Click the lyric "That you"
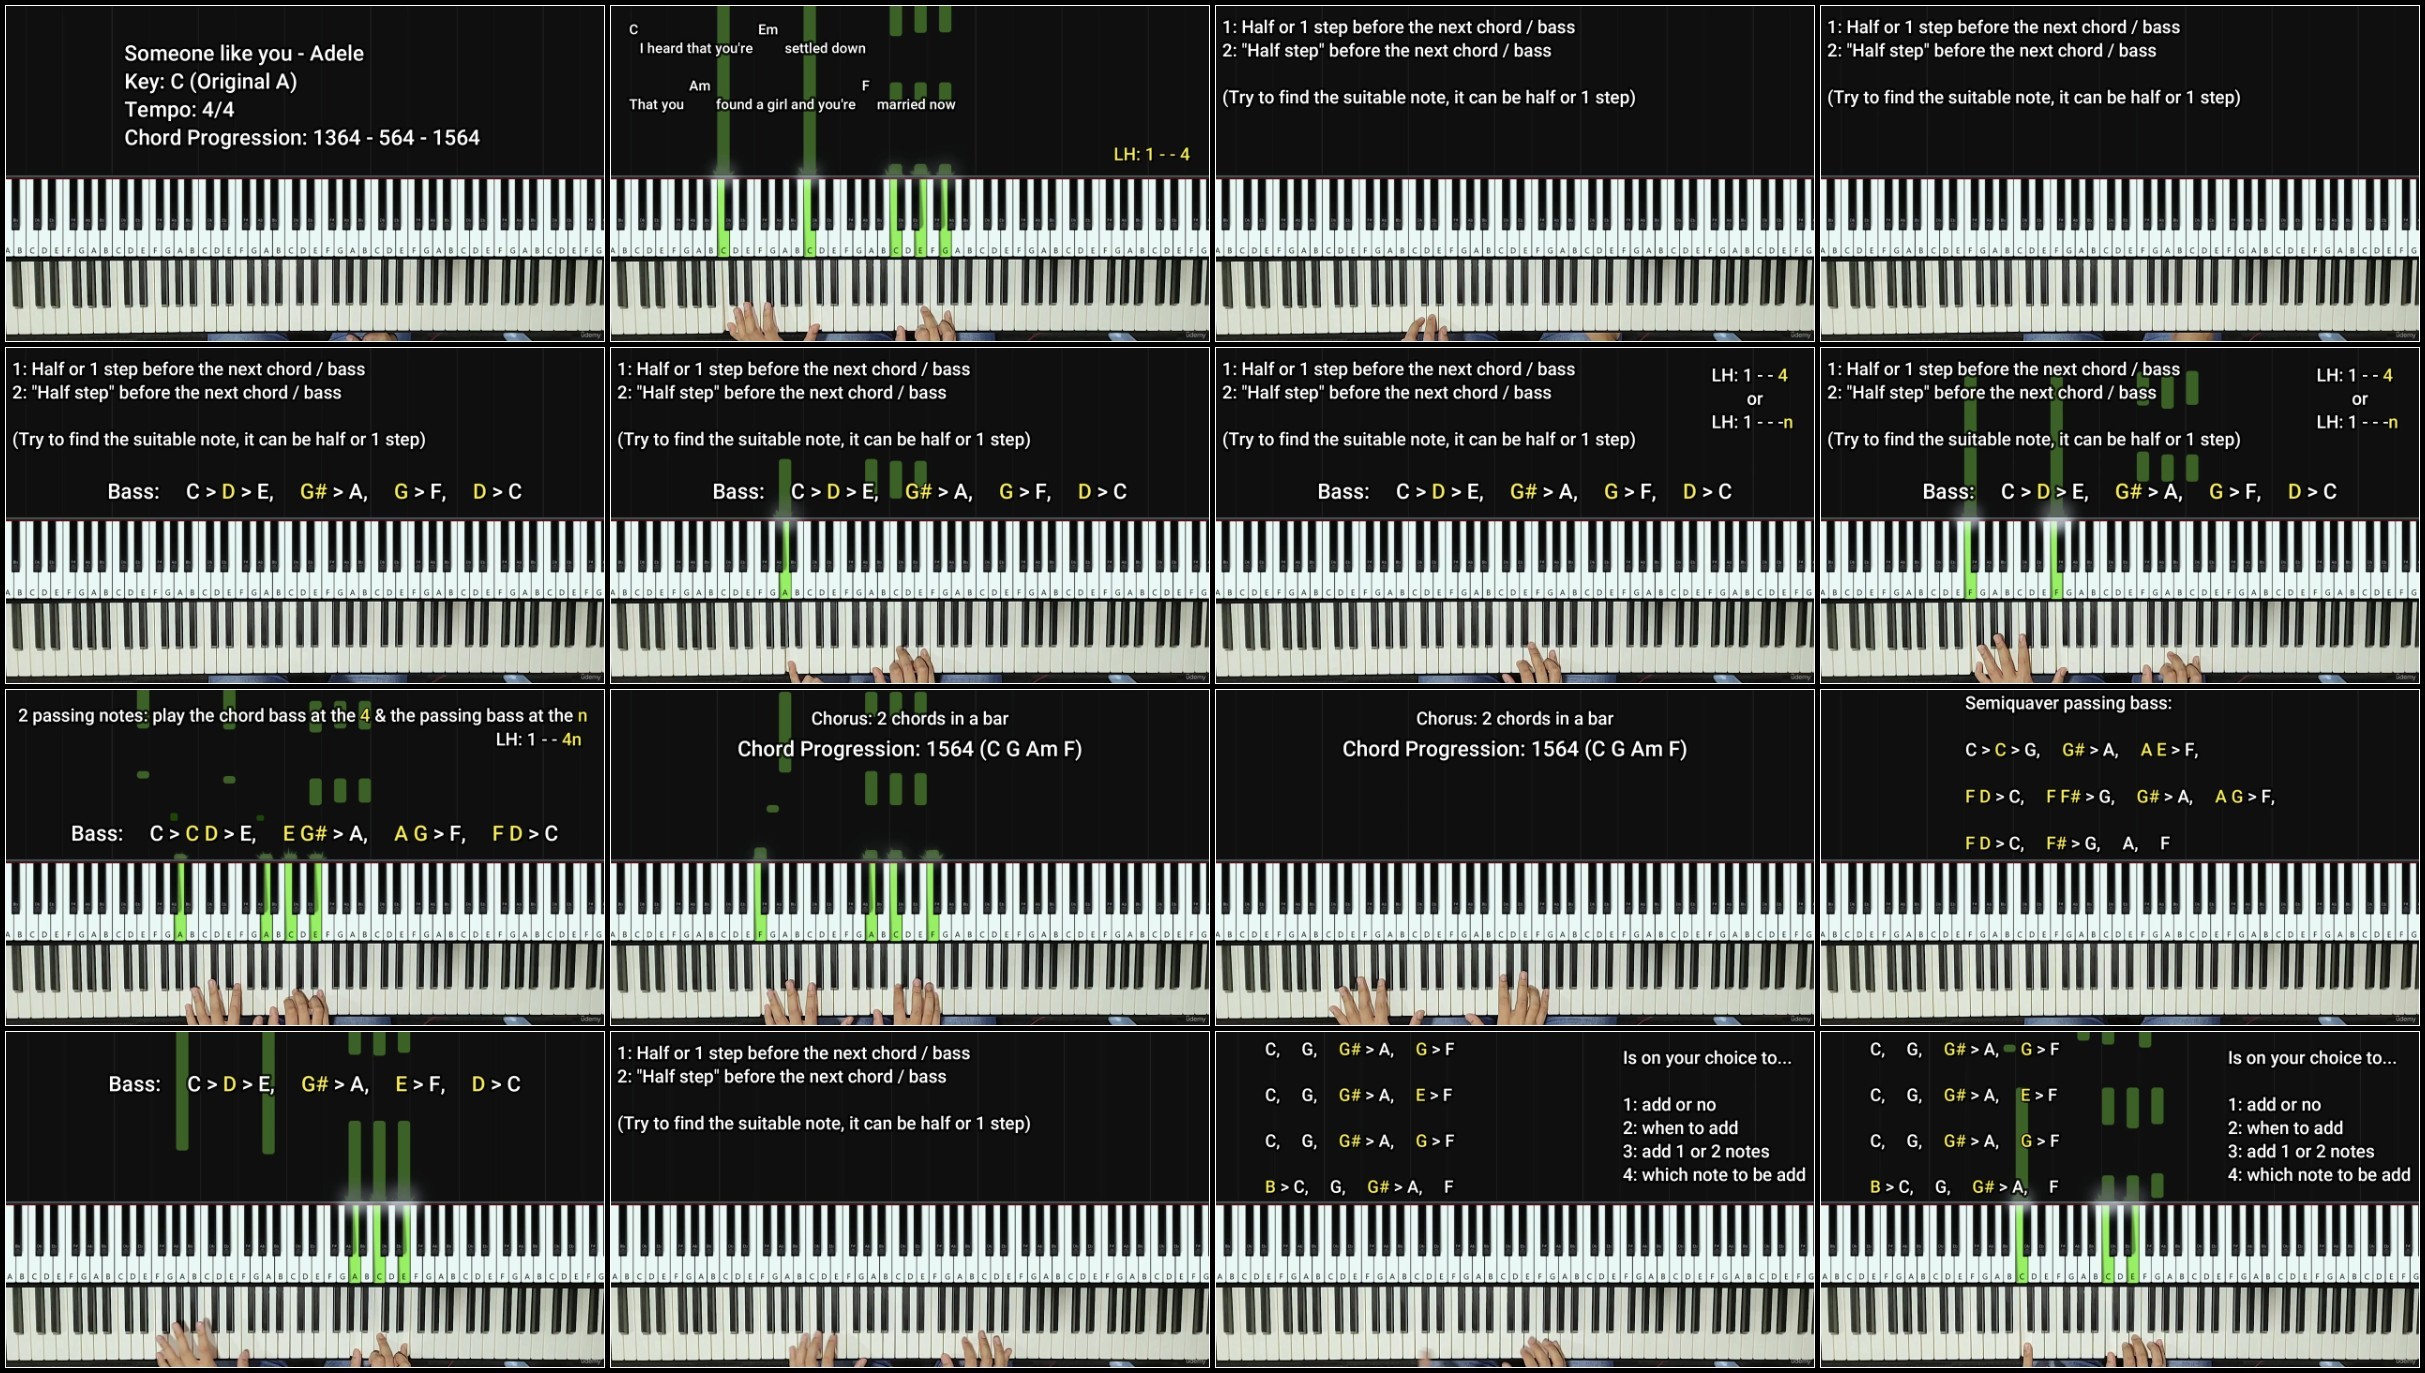2425x1373 pixels. [x=656, y=104]
